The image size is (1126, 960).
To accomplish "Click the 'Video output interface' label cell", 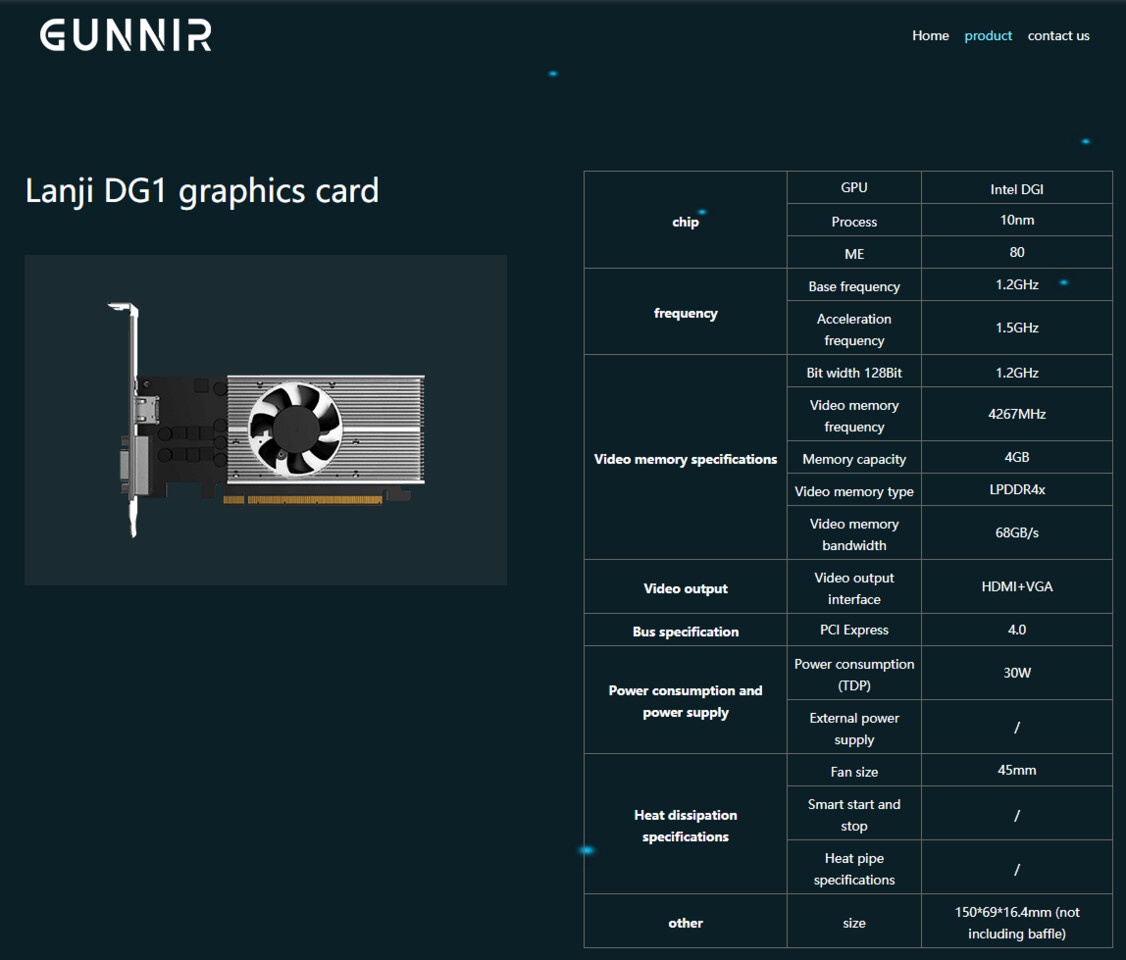I will tap(854, 587).
